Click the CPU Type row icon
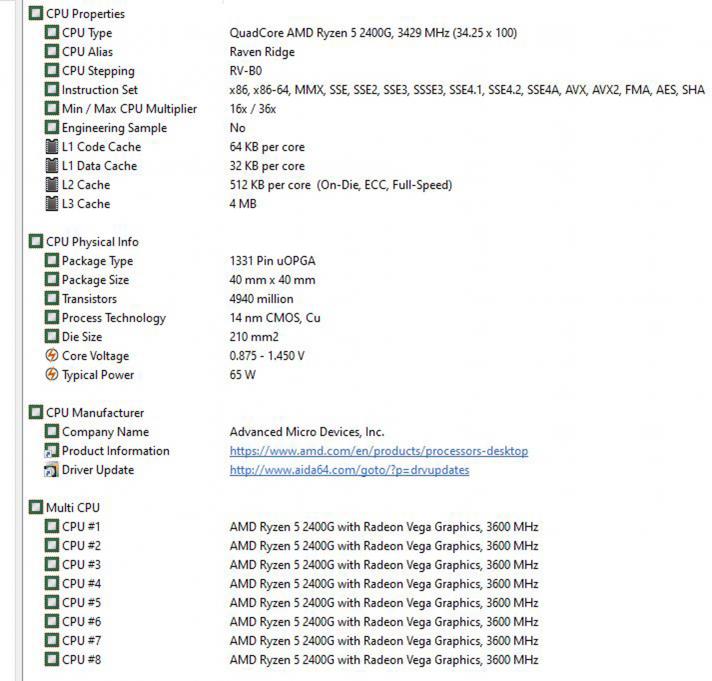The image size is (712, 681). [x=52, y=32]
